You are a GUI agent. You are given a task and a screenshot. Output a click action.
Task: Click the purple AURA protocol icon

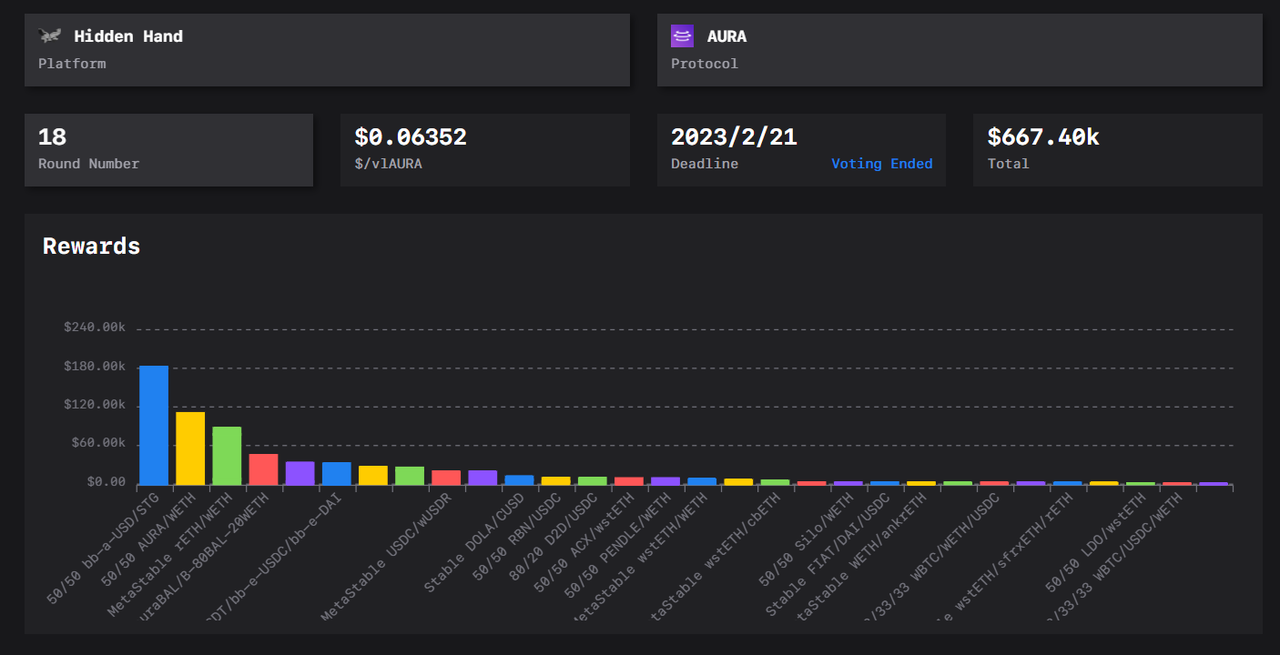[682, 36]
